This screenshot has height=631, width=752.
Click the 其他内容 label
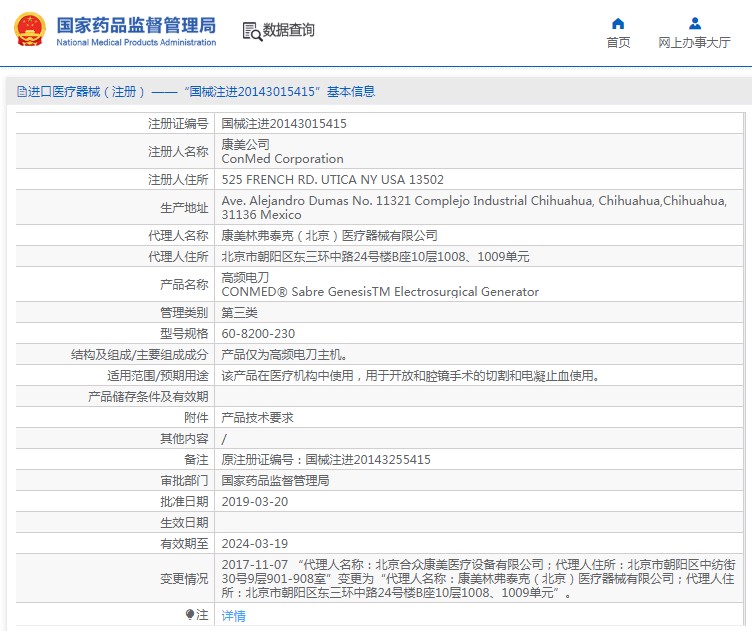184,439
